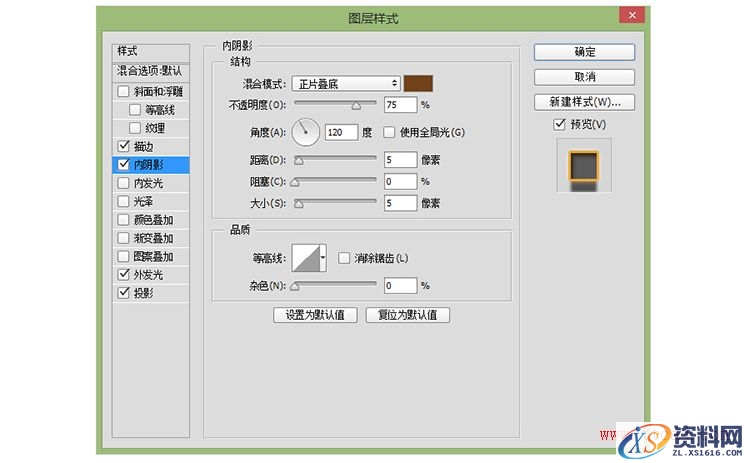Select the 投影 style entry label
Image resolution: width=750 pixels, height=463 pixels.
(143, 293)
